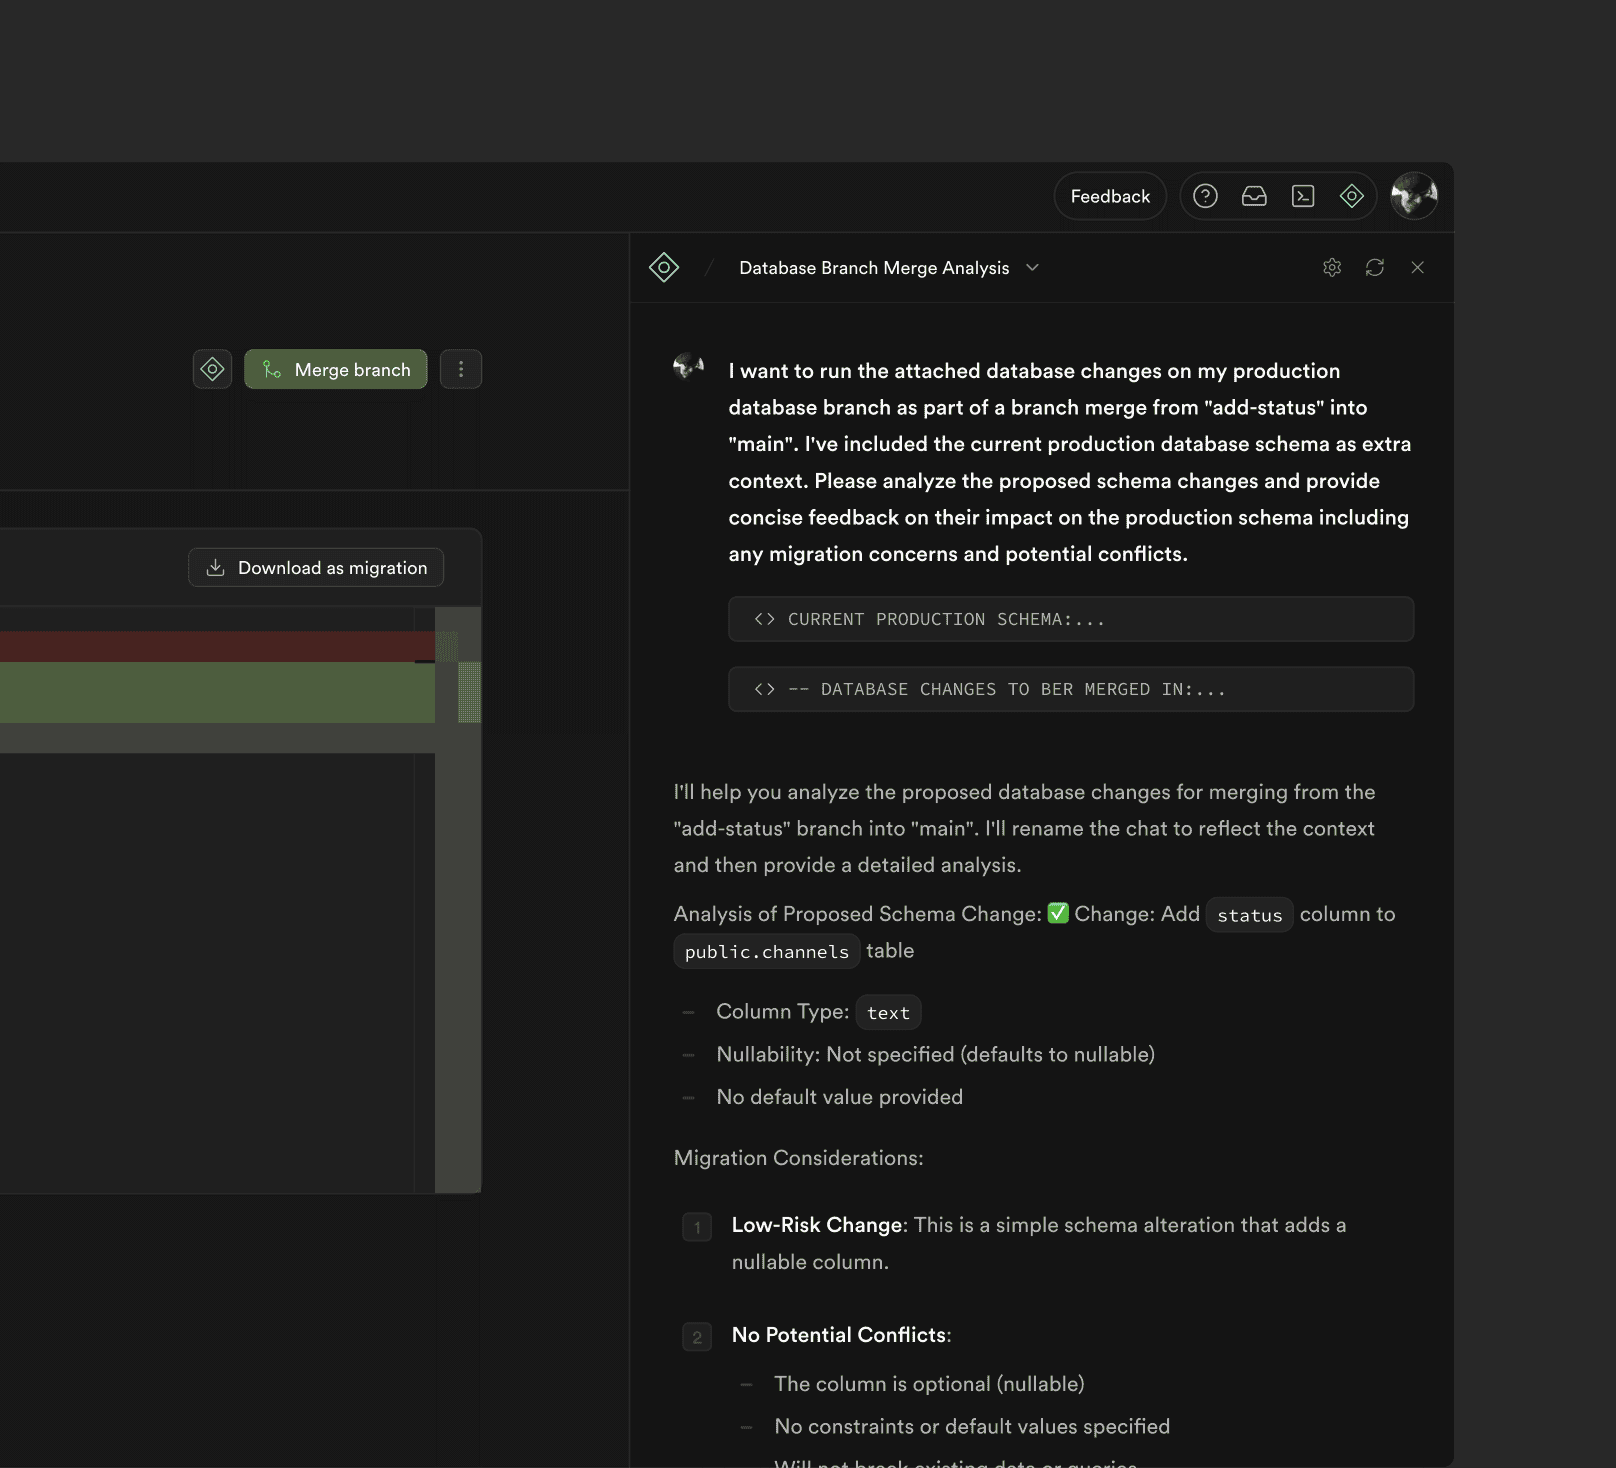Viewport: 1616px width, 1468px height.
Task: Expand the CURRENT PRODUCTION SCHEMA code block
Action: coord(1070,619)
